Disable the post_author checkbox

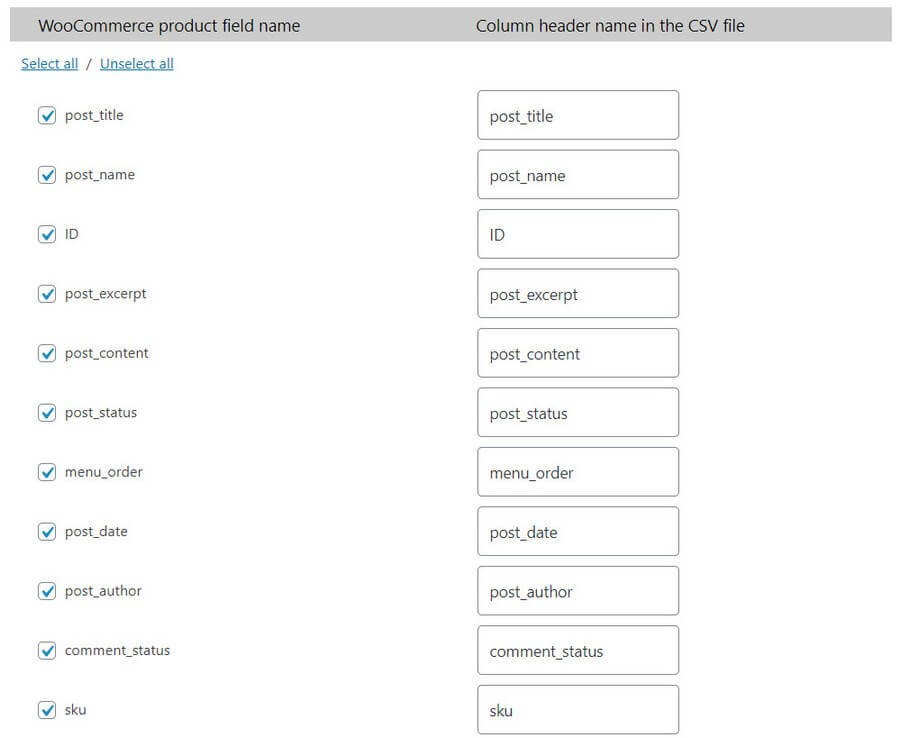pyautogui.click(x=47, y=591)
